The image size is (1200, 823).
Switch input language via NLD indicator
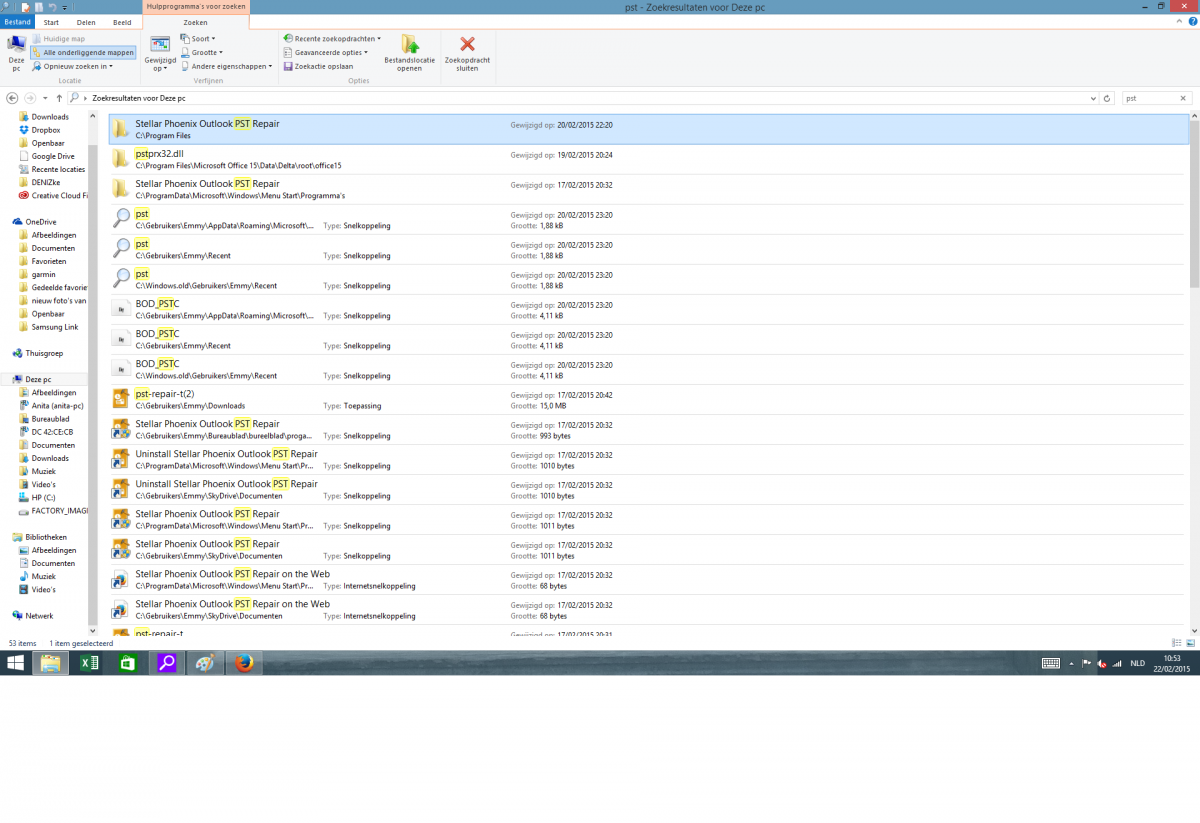pos(1137,663)
